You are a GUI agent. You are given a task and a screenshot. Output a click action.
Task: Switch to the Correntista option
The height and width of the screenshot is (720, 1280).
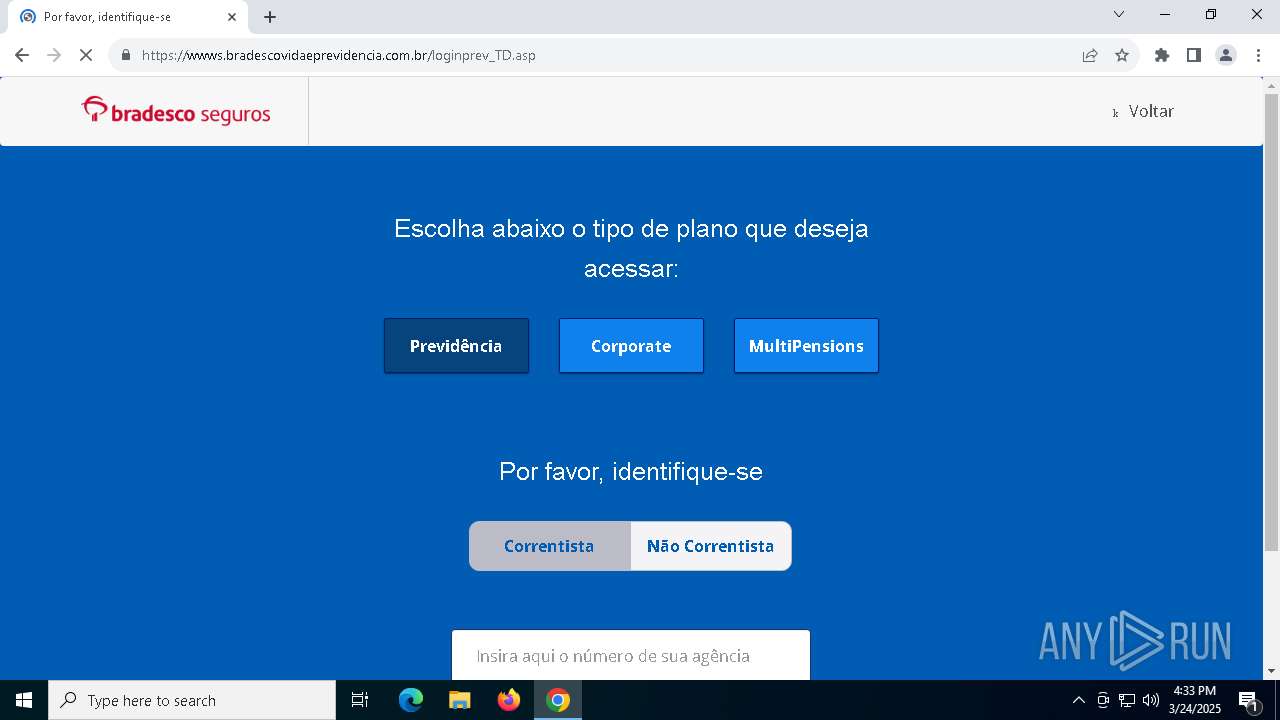pyautogui.click(x=549, y=546)
